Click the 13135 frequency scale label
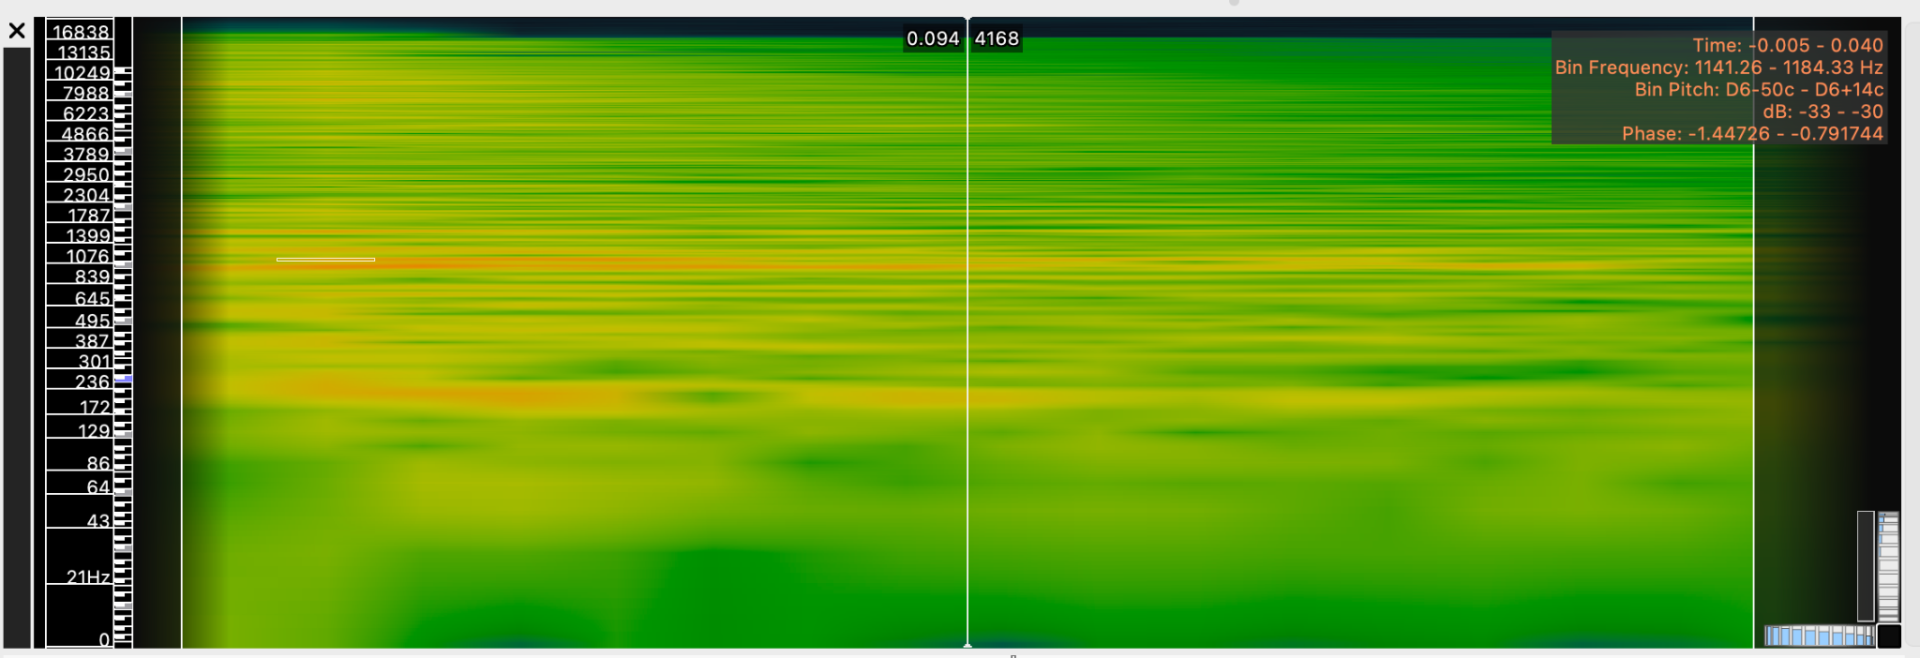 click(83, 52)
